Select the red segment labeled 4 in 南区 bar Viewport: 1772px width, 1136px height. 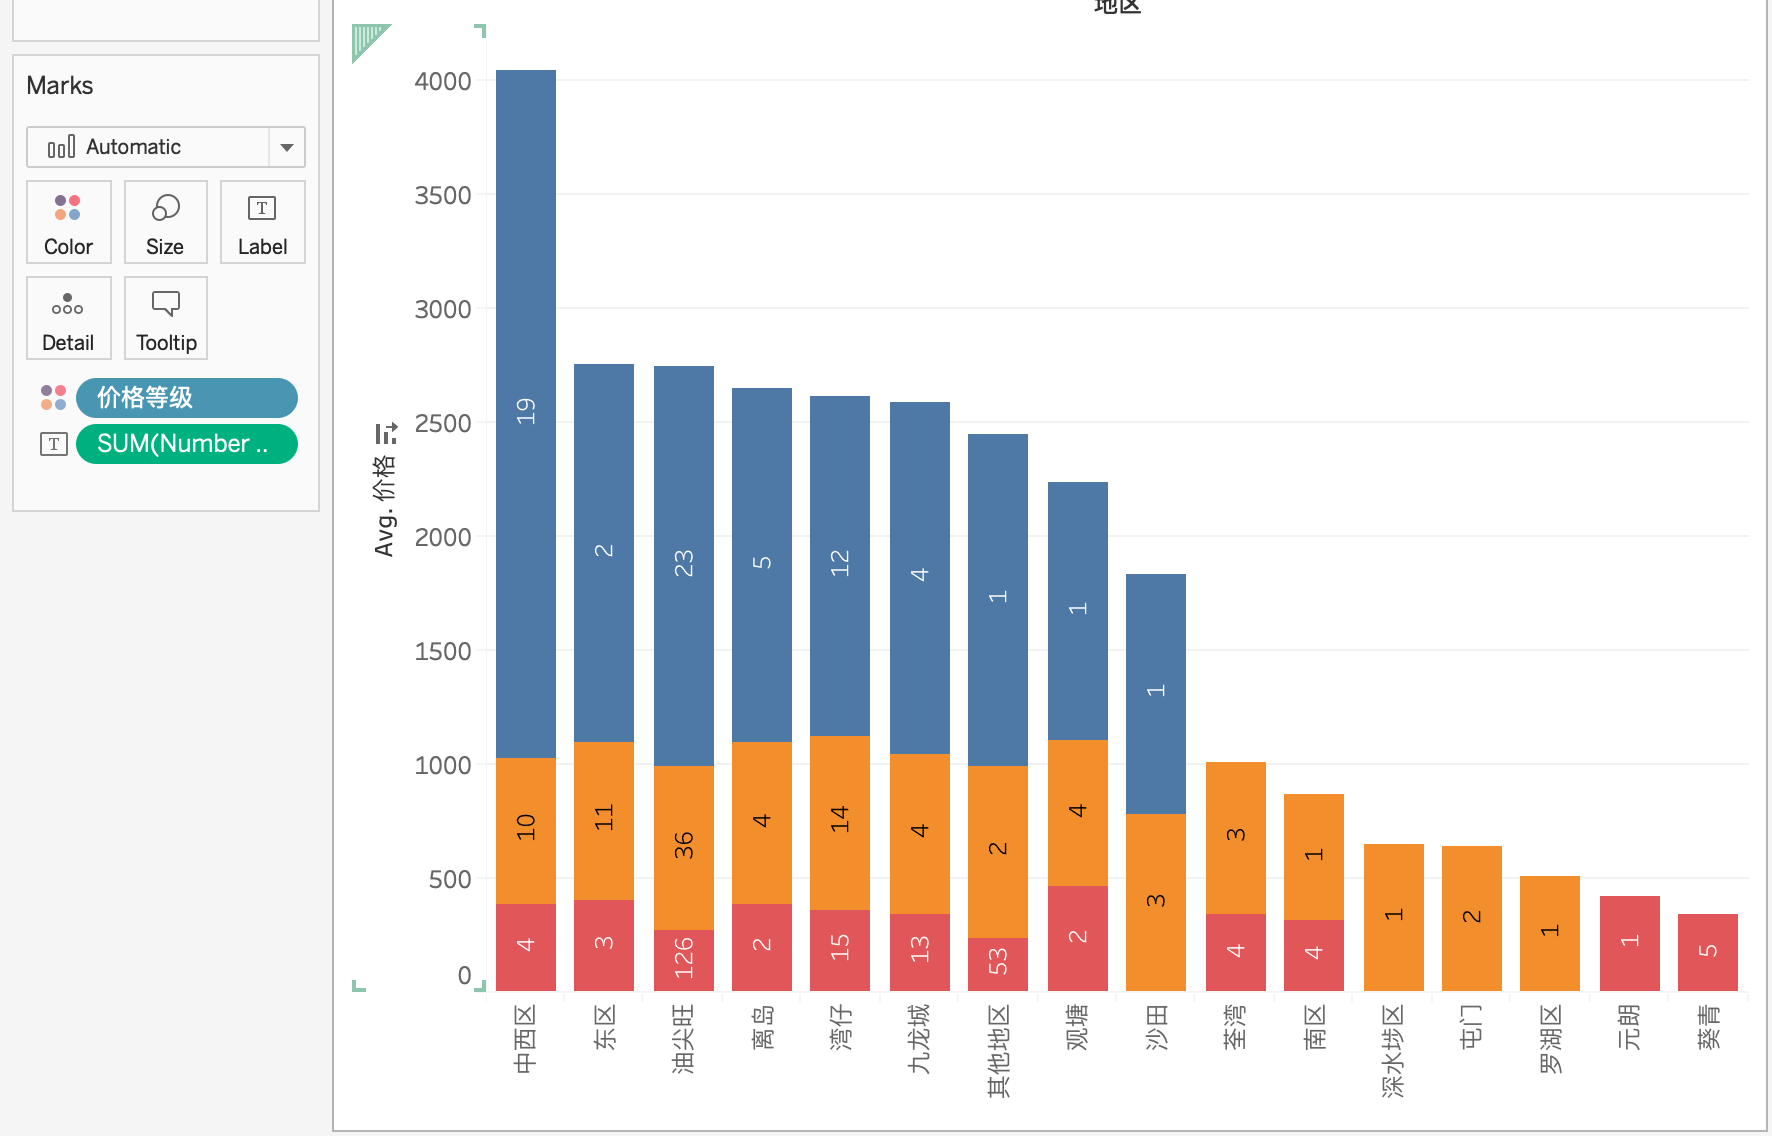[1314, 956]
